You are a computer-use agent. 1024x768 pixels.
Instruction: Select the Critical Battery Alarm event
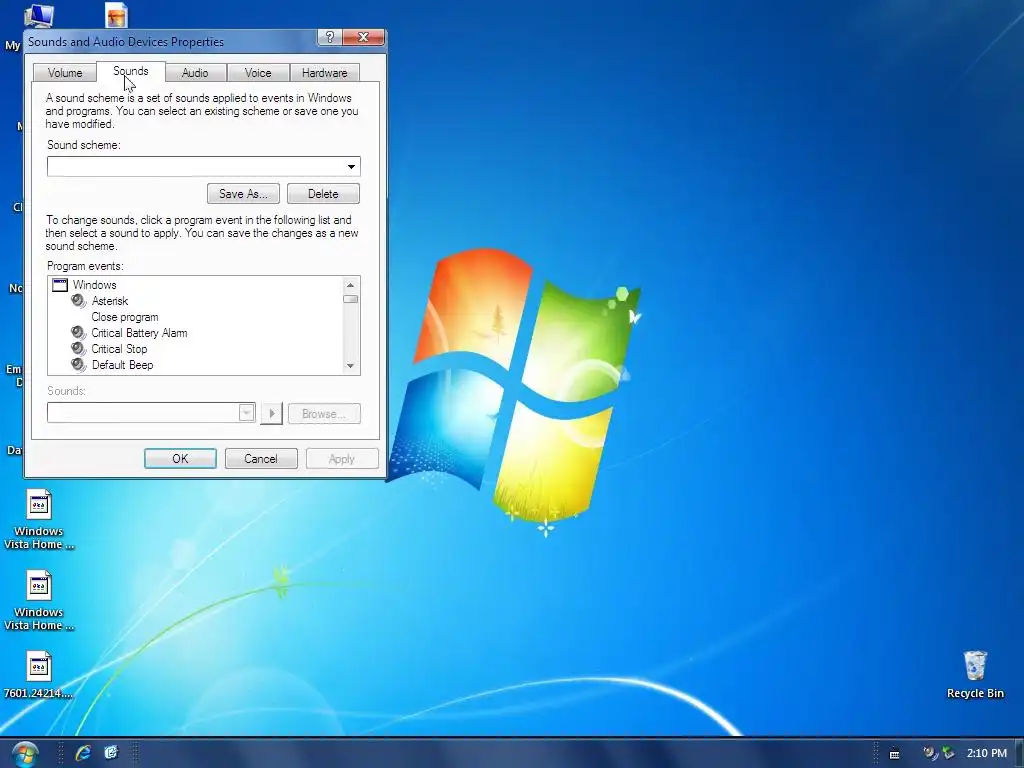coord(139,333)
